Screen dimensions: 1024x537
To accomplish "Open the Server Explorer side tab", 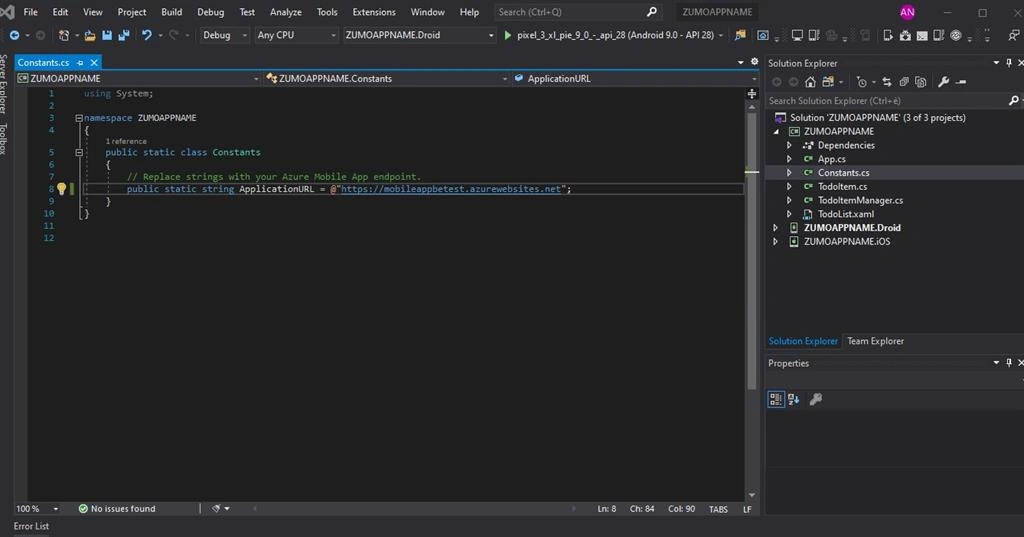I will click(x=4, y=84).
